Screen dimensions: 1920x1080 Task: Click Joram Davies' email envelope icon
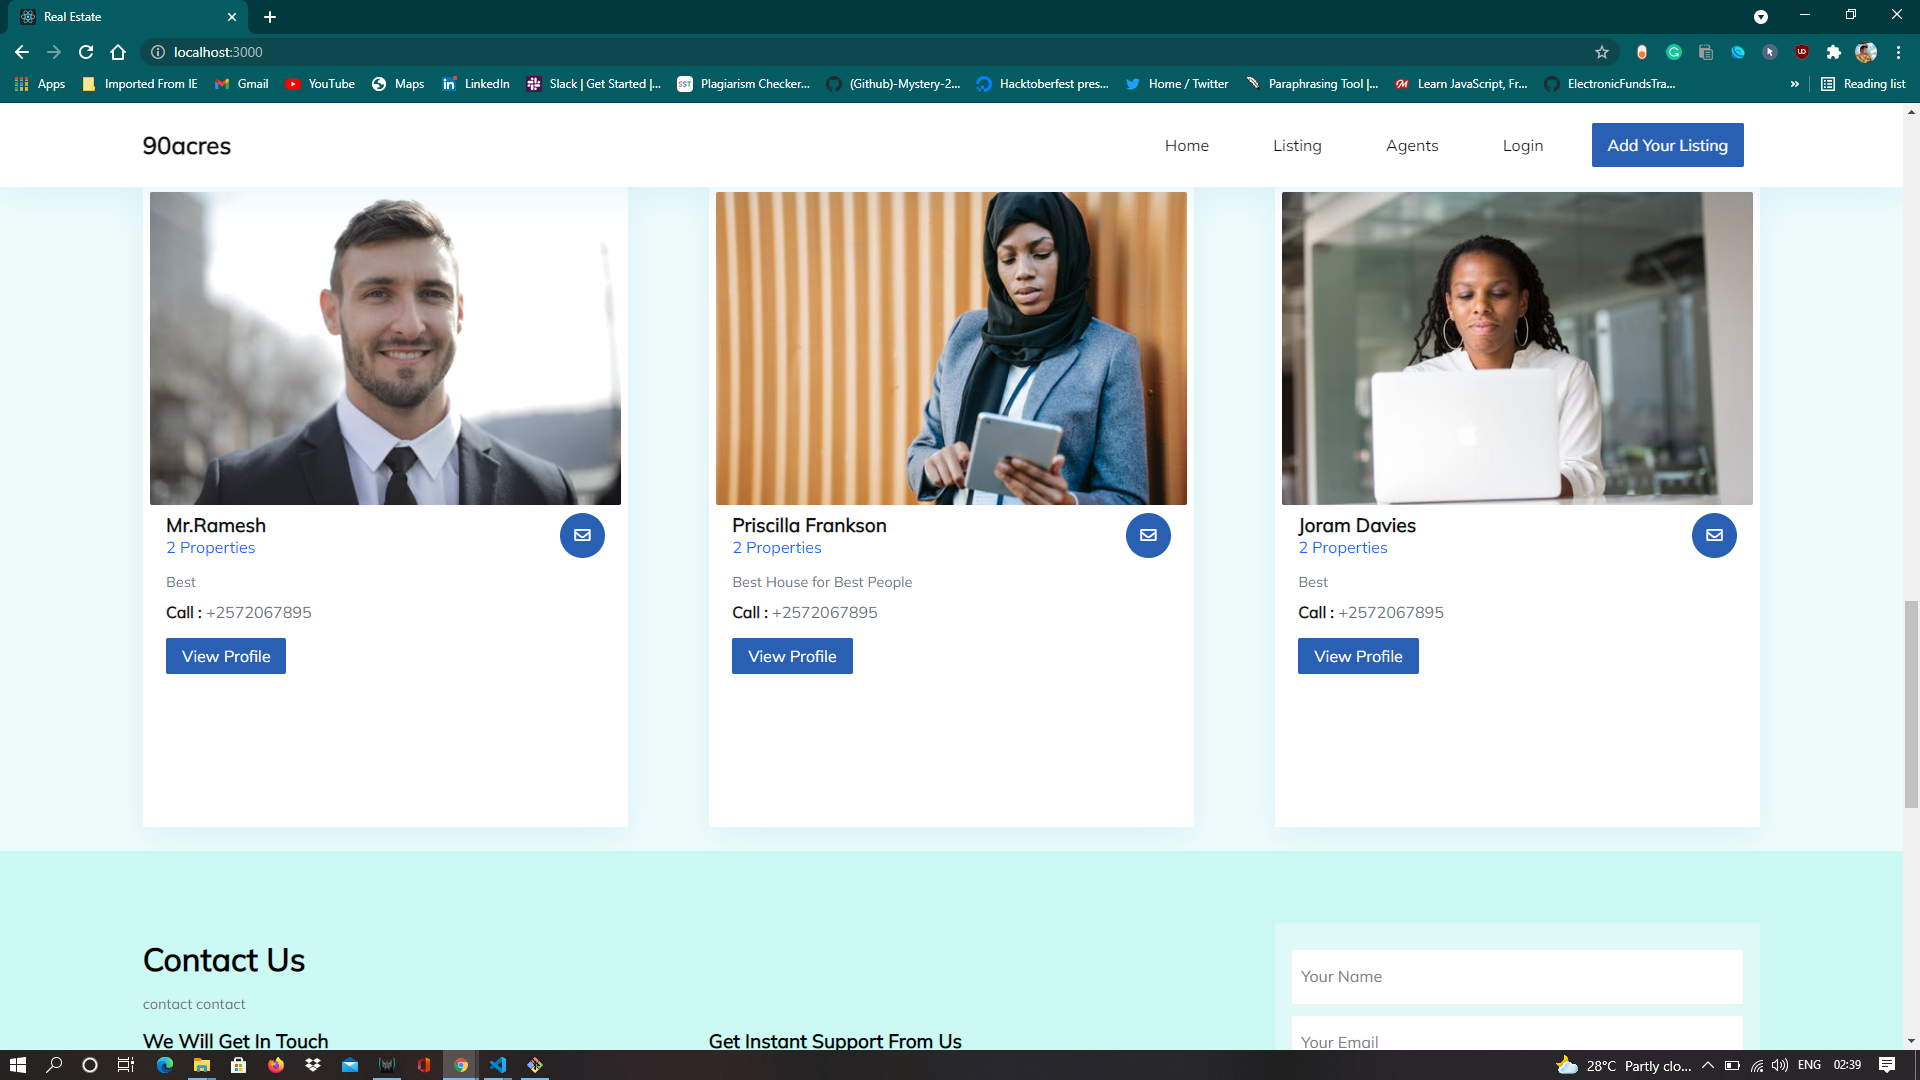tap(1714, 535)
